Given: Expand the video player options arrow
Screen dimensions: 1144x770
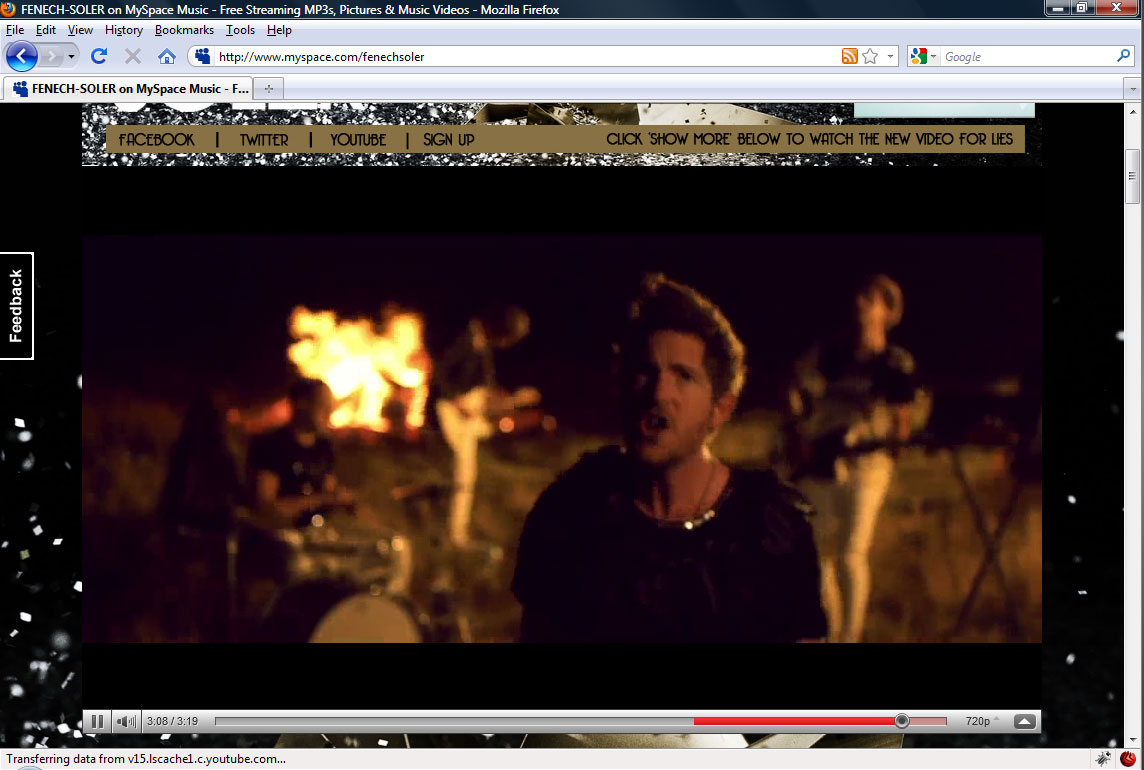Looking at the screenshot, I should (1024, 721).
